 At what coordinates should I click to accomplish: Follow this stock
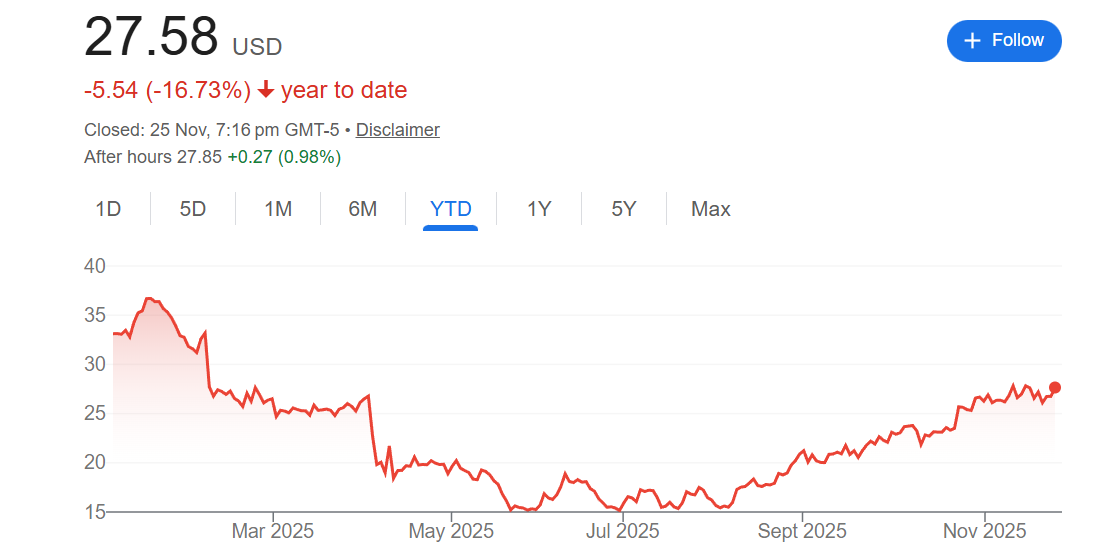[1004, 40]
